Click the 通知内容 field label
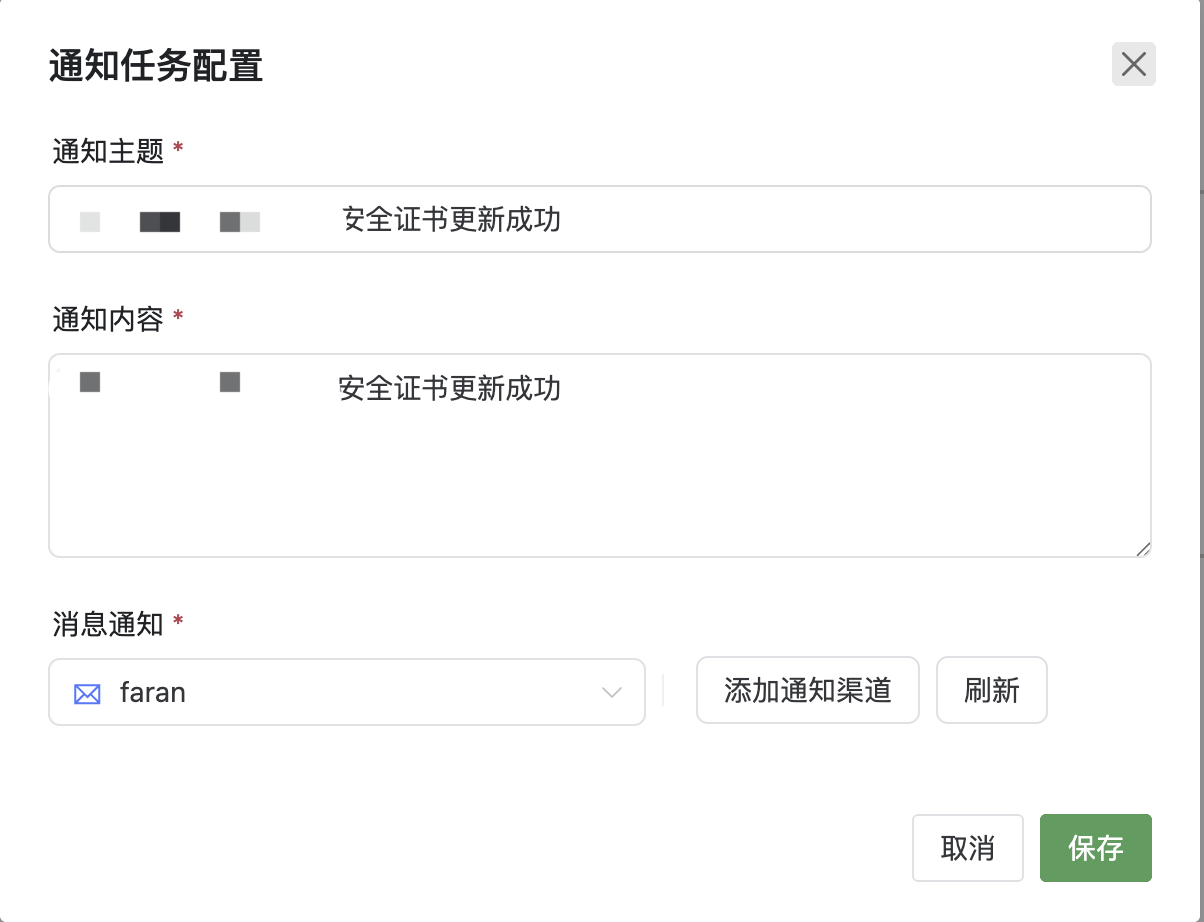This screenshot has height=922, width=1204. (x=108, y=319)
